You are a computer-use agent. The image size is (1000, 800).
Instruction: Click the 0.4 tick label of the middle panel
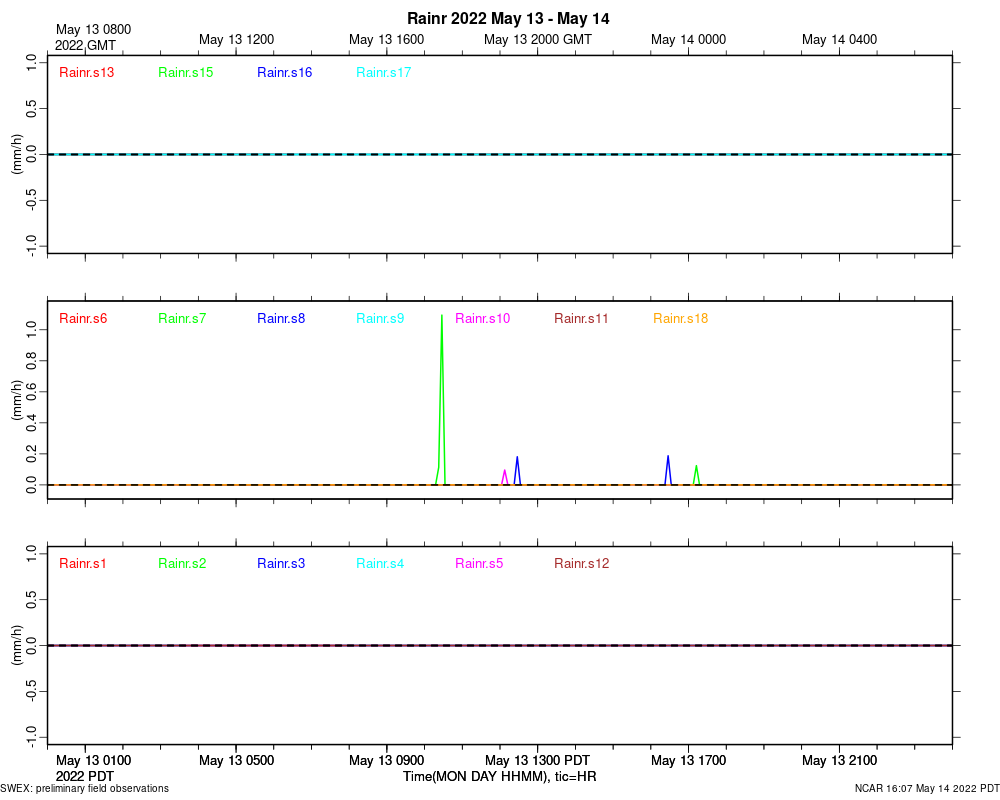point(32,422)
